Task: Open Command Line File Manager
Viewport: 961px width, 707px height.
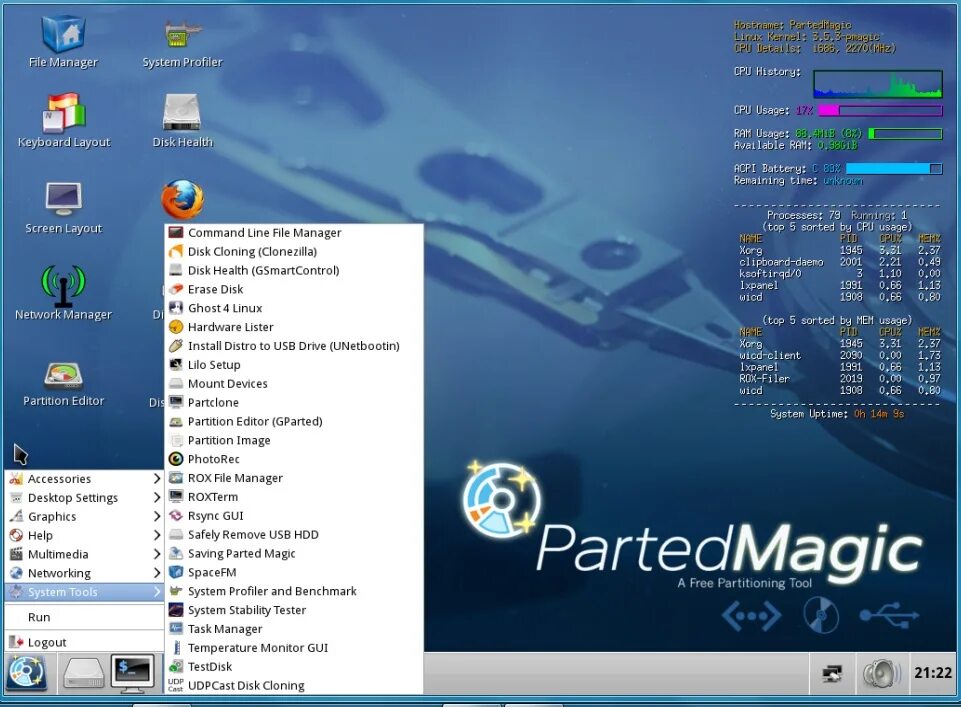Action: (x=294, y=232)
